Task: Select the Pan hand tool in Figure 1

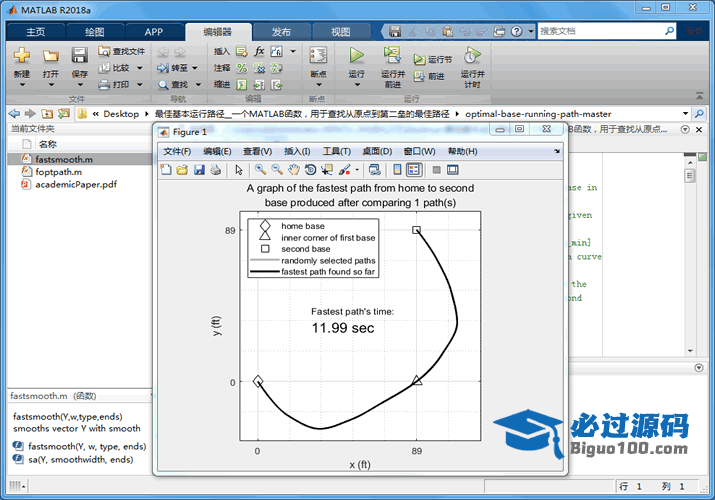Action: 294,170
